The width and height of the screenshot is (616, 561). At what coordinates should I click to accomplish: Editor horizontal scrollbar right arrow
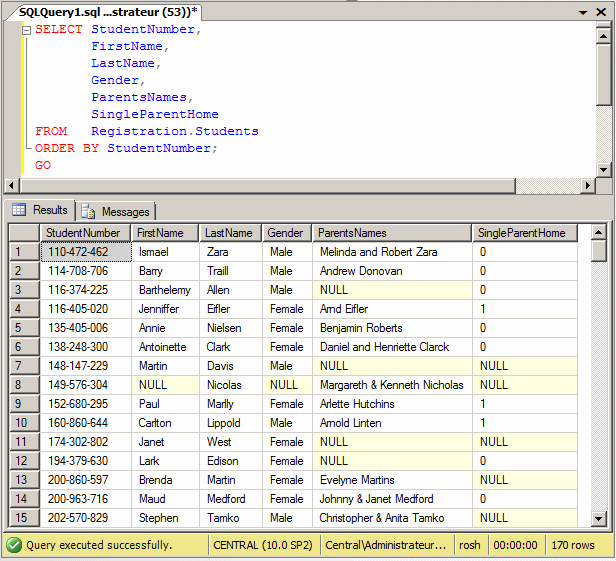588,185
